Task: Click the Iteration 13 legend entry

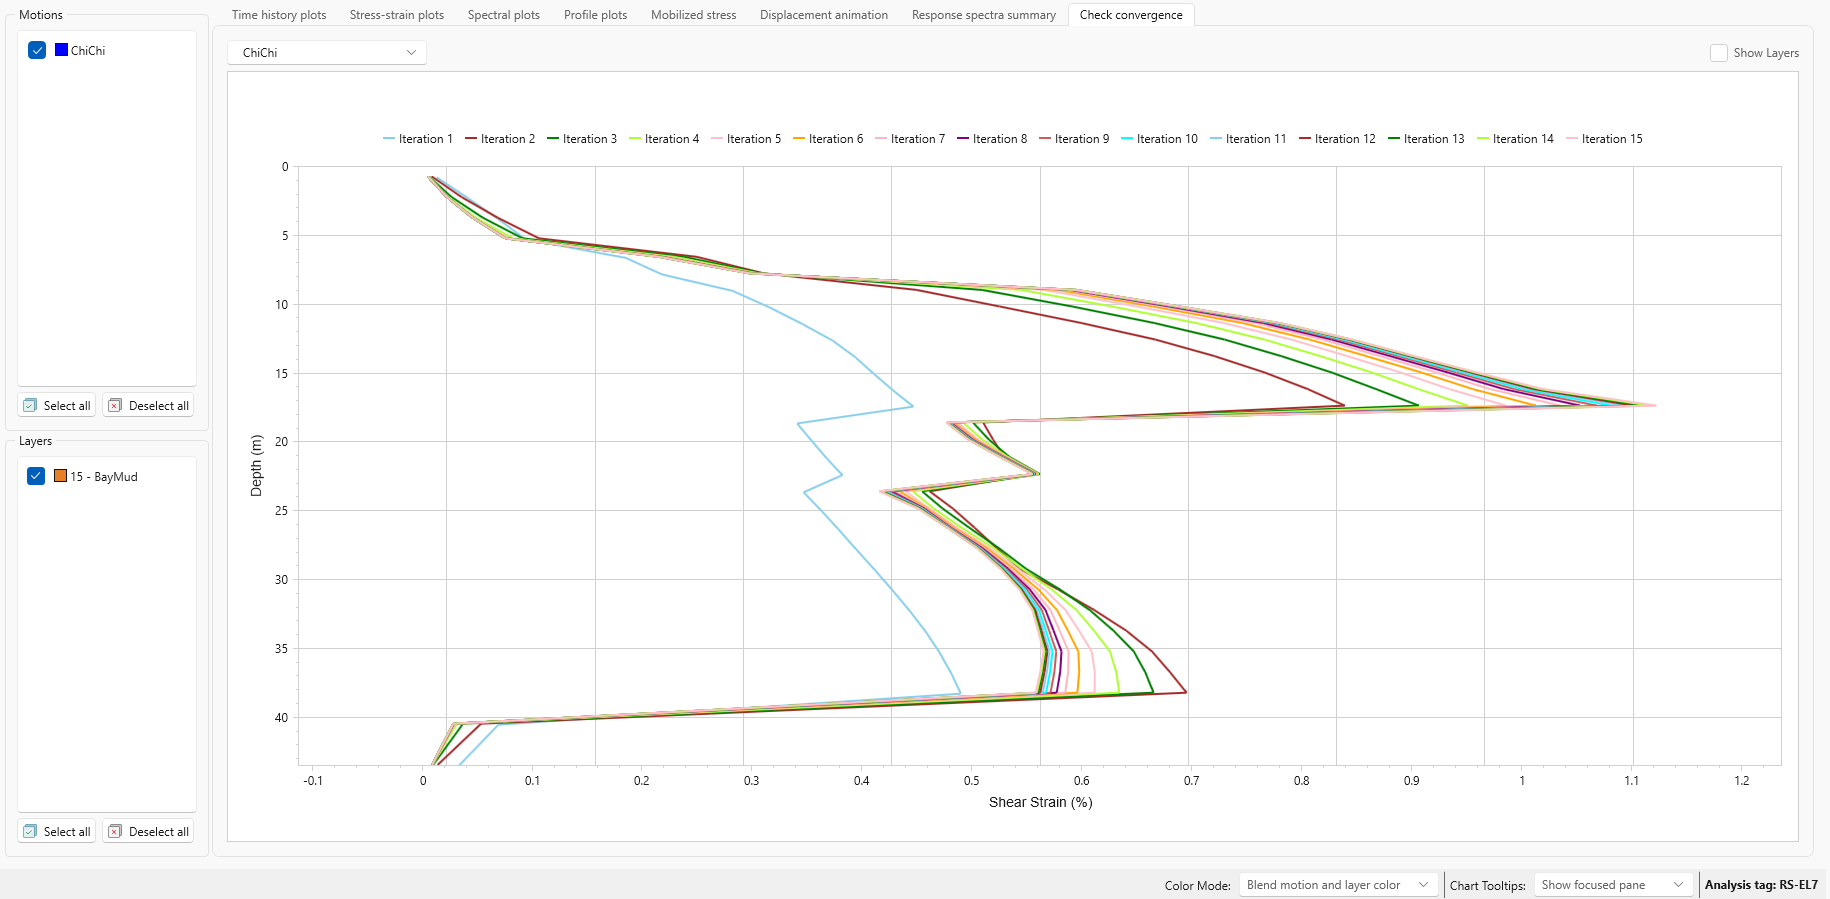Action: [1427, 139]
